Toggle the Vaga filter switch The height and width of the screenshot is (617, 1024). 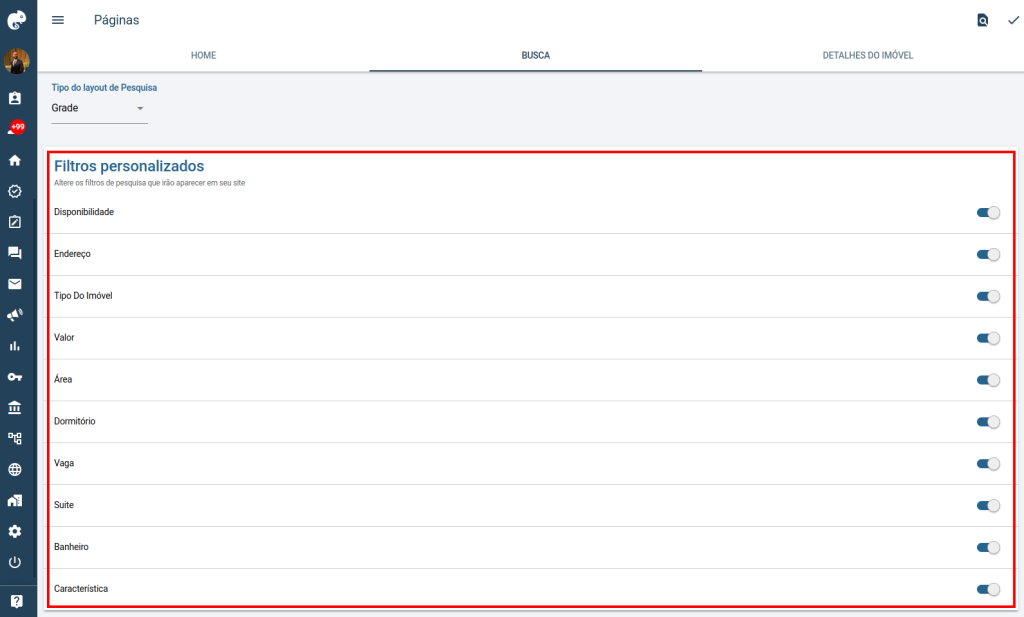click(988, 464)
